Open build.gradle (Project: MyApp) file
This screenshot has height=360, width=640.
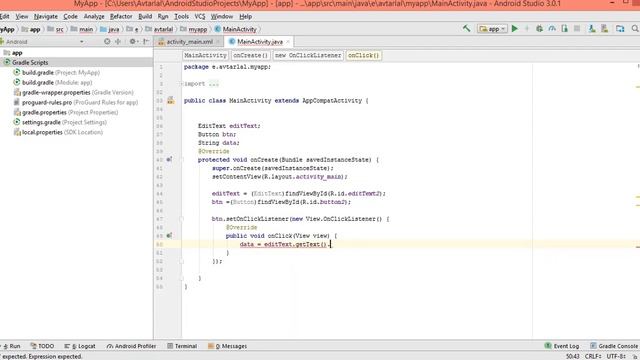coord(57,72)
